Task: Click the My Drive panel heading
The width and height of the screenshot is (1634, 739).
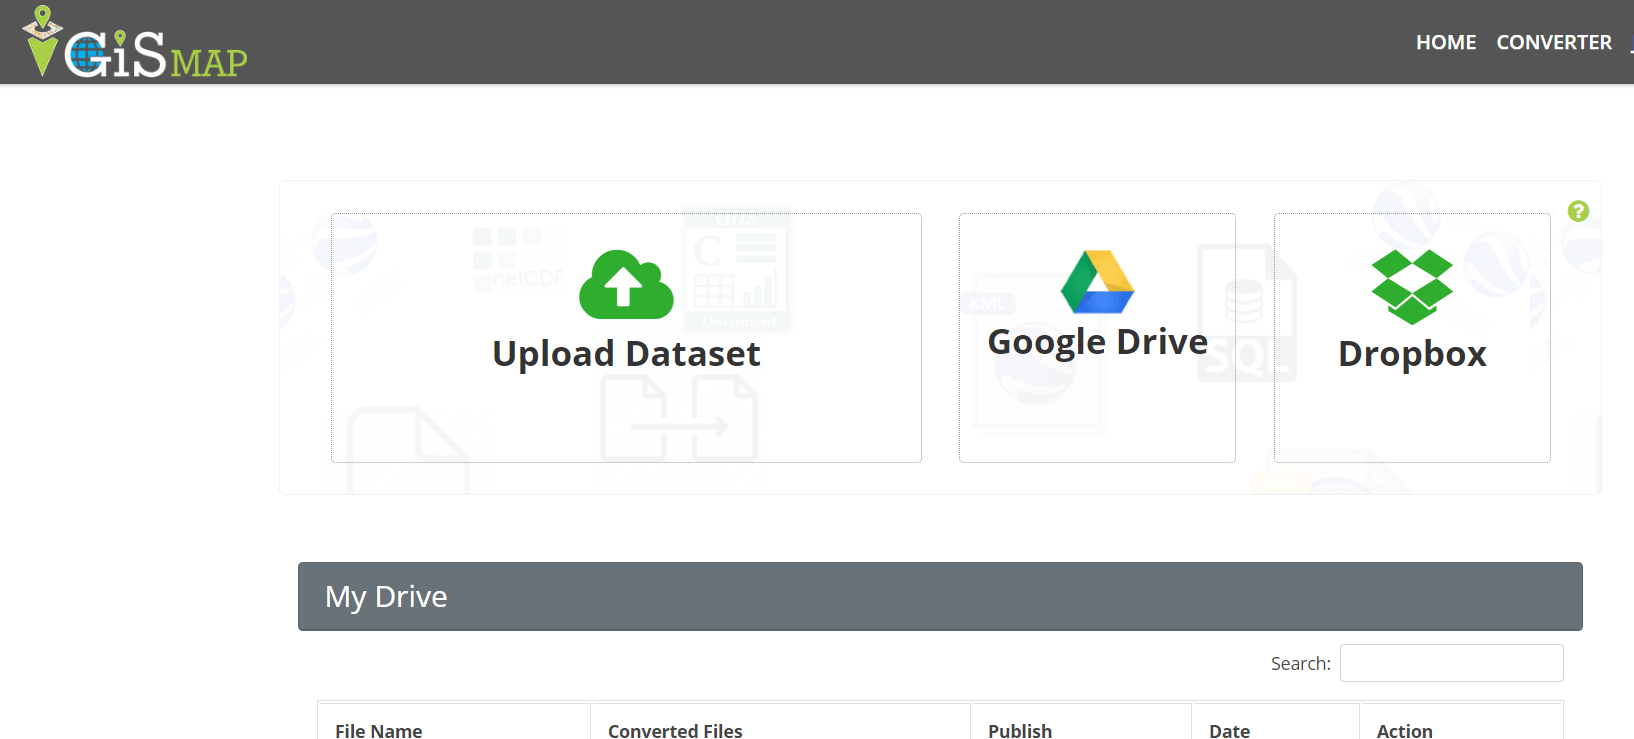Action: pyautogui.click(x=940, y=596)
